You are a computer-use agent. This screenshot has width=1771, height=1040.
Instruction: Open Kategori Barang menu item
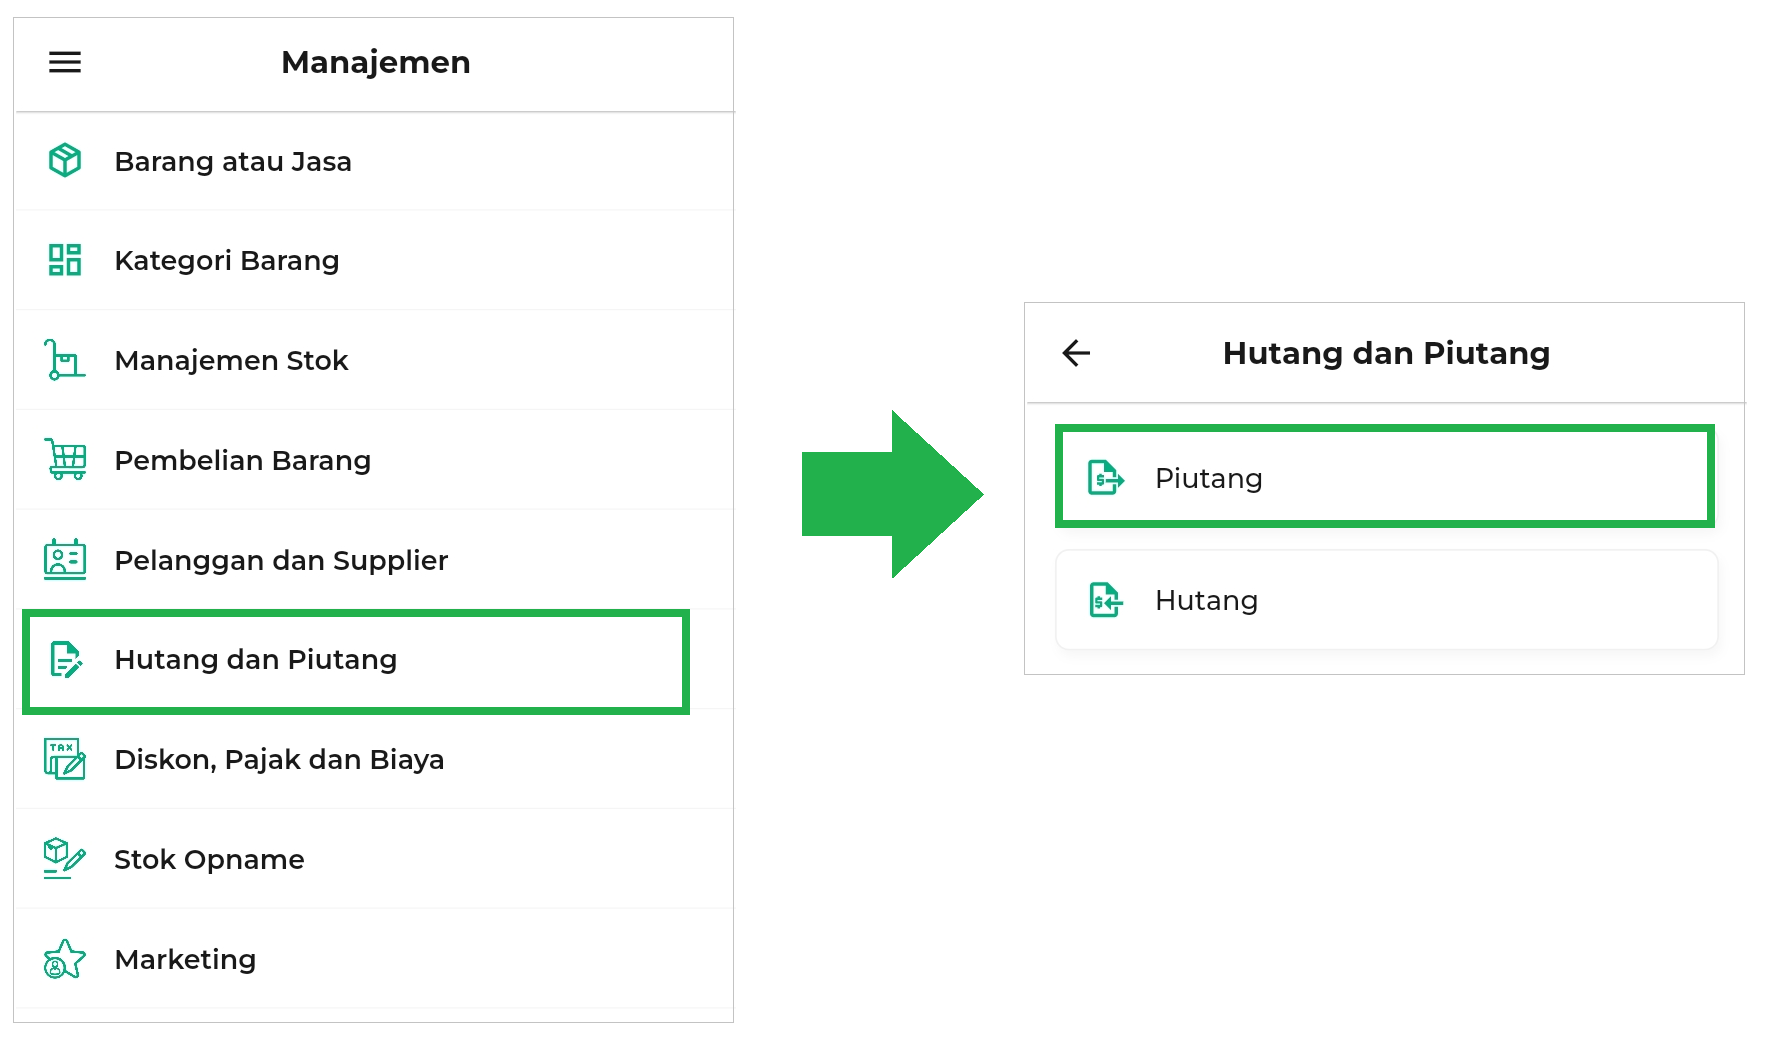(227, 261)
